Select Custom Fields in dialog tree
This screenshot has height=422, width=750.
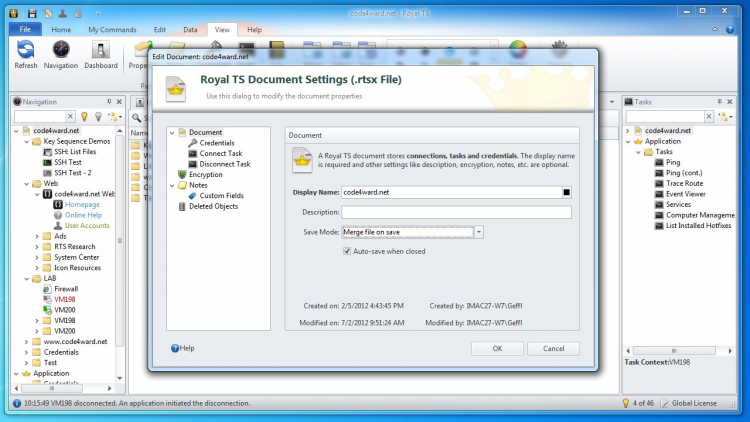pos(221,195)
